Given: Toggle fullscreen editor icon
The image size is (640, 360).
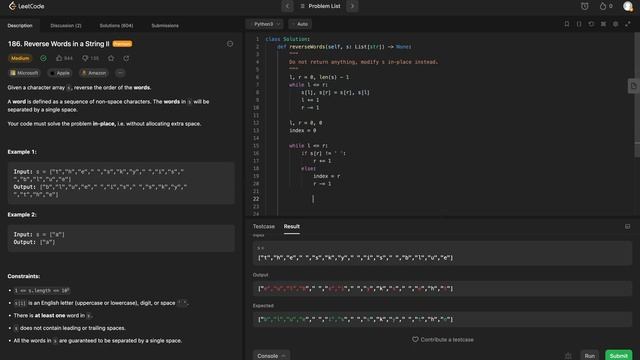Looking at the screenshot, I should [628, 24].
